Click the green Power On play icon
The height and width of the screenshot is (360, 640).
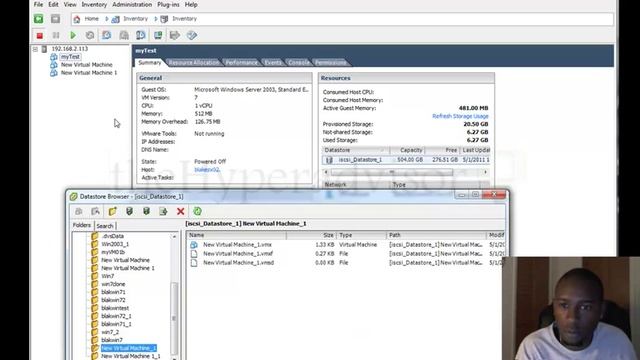point(73,36)
